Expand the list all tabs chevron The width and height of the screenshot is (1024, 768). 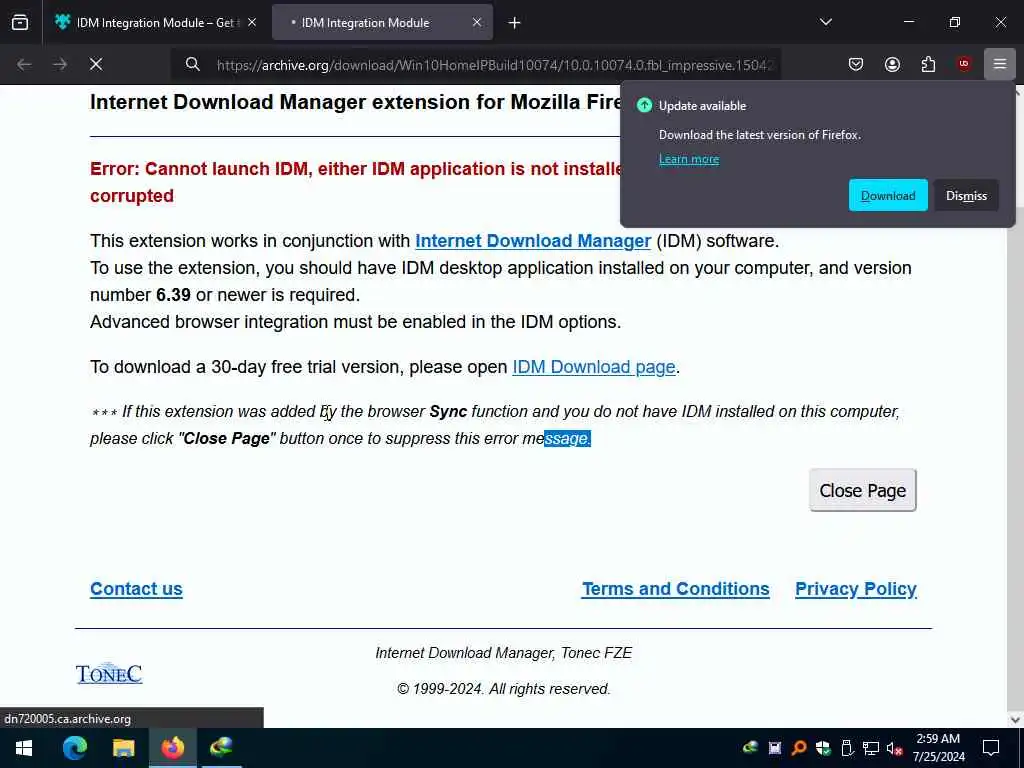825,22
